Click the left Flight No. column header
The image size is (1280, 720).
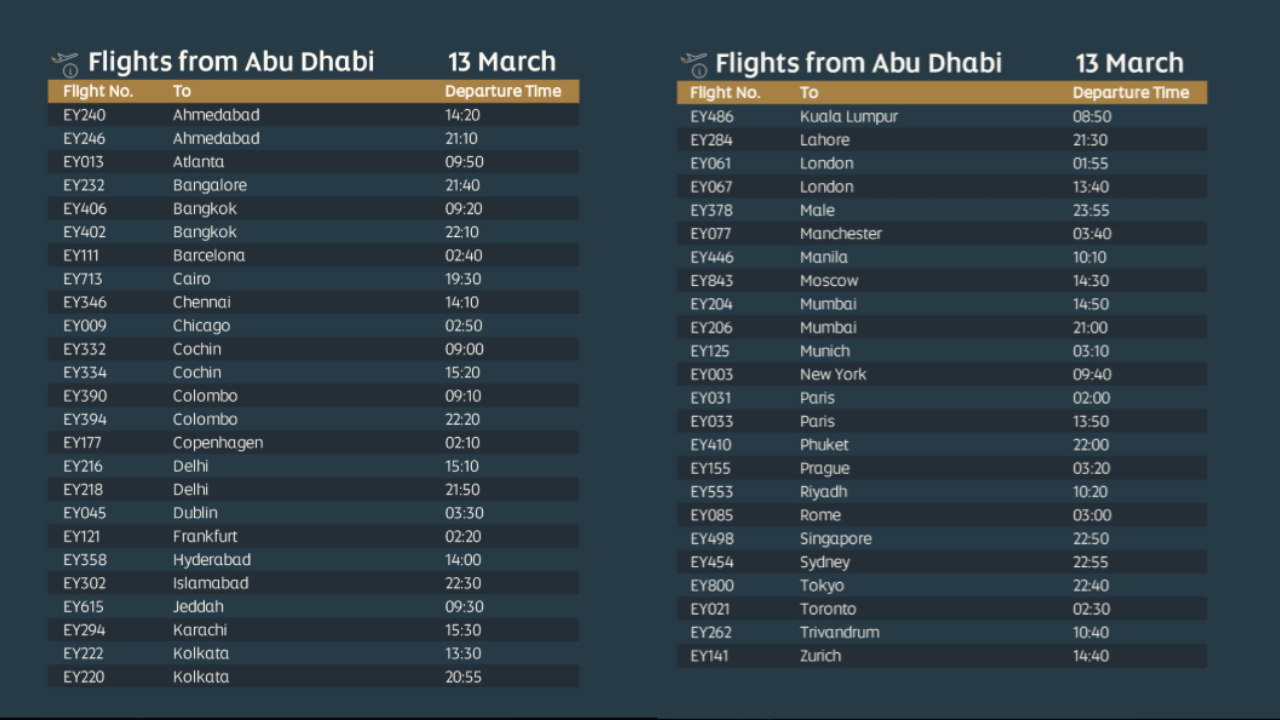click(x=98, y=91)
